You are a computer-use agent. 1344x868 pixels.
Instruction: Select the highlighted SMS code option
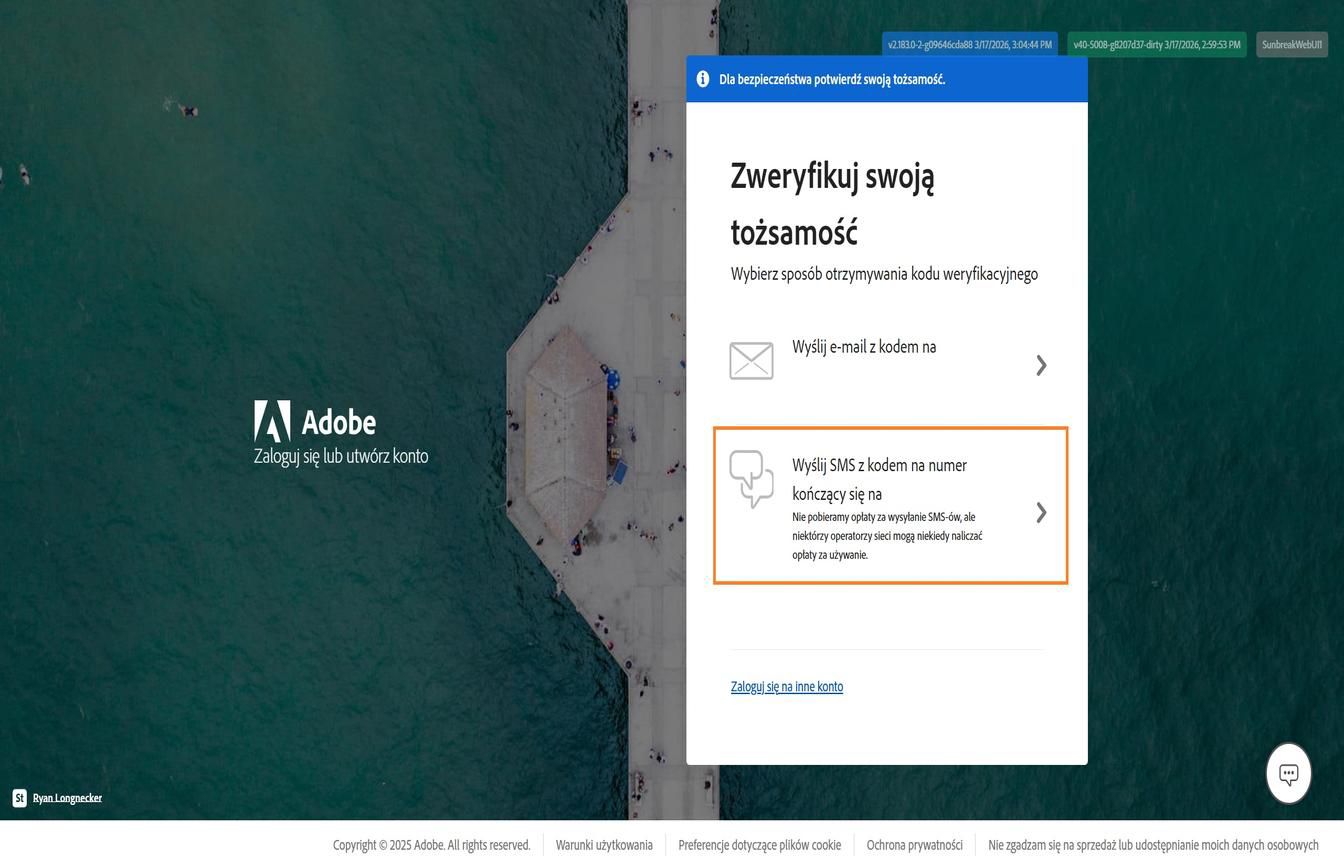(x=890, y=505)
